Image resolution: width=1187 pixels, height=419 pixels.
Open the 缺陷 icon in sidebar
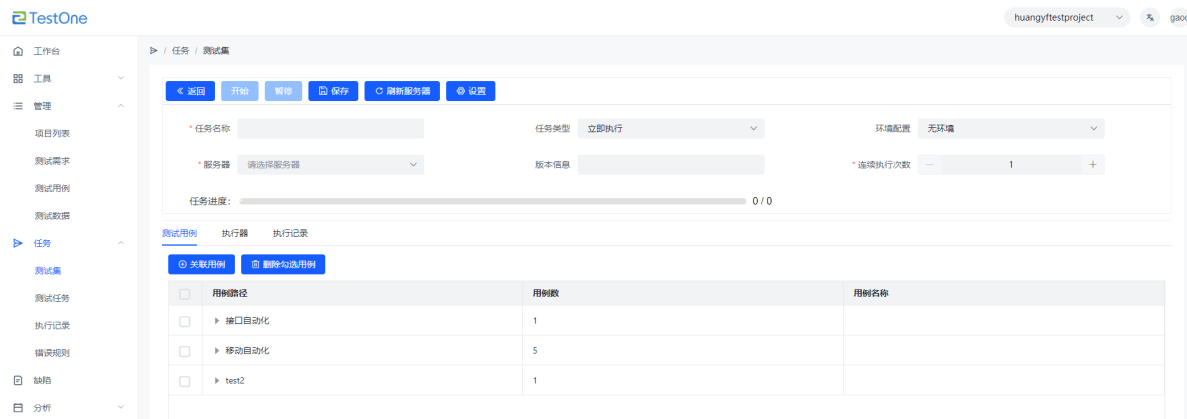(18, 380)
